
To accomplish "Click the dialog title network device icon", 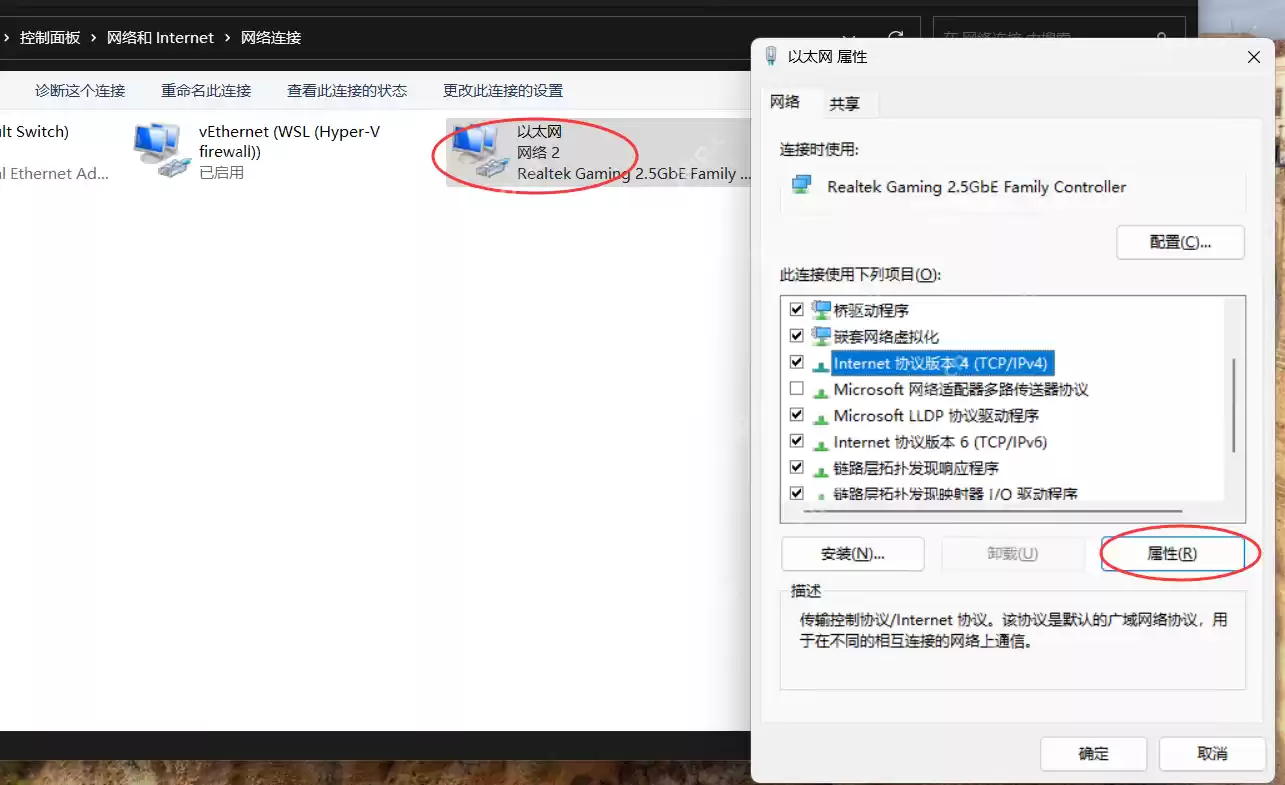I will [771, 56].
